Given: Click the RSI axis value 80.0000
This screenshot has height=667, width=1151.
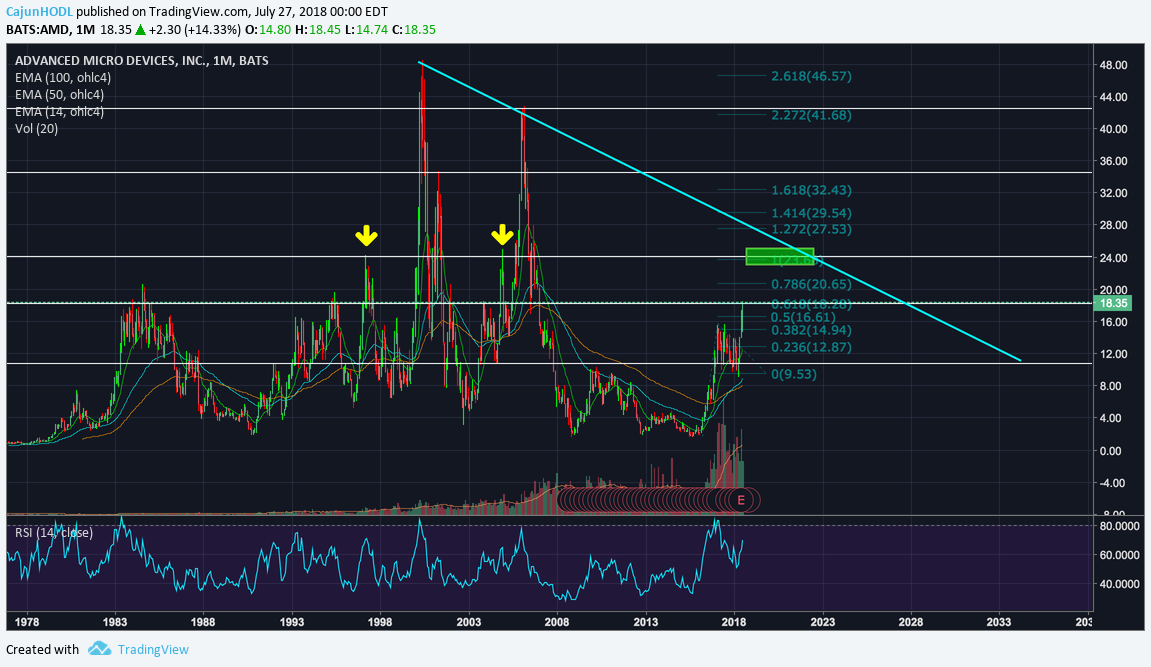Looking at the screenshot, I should [x=1119, y=526].
